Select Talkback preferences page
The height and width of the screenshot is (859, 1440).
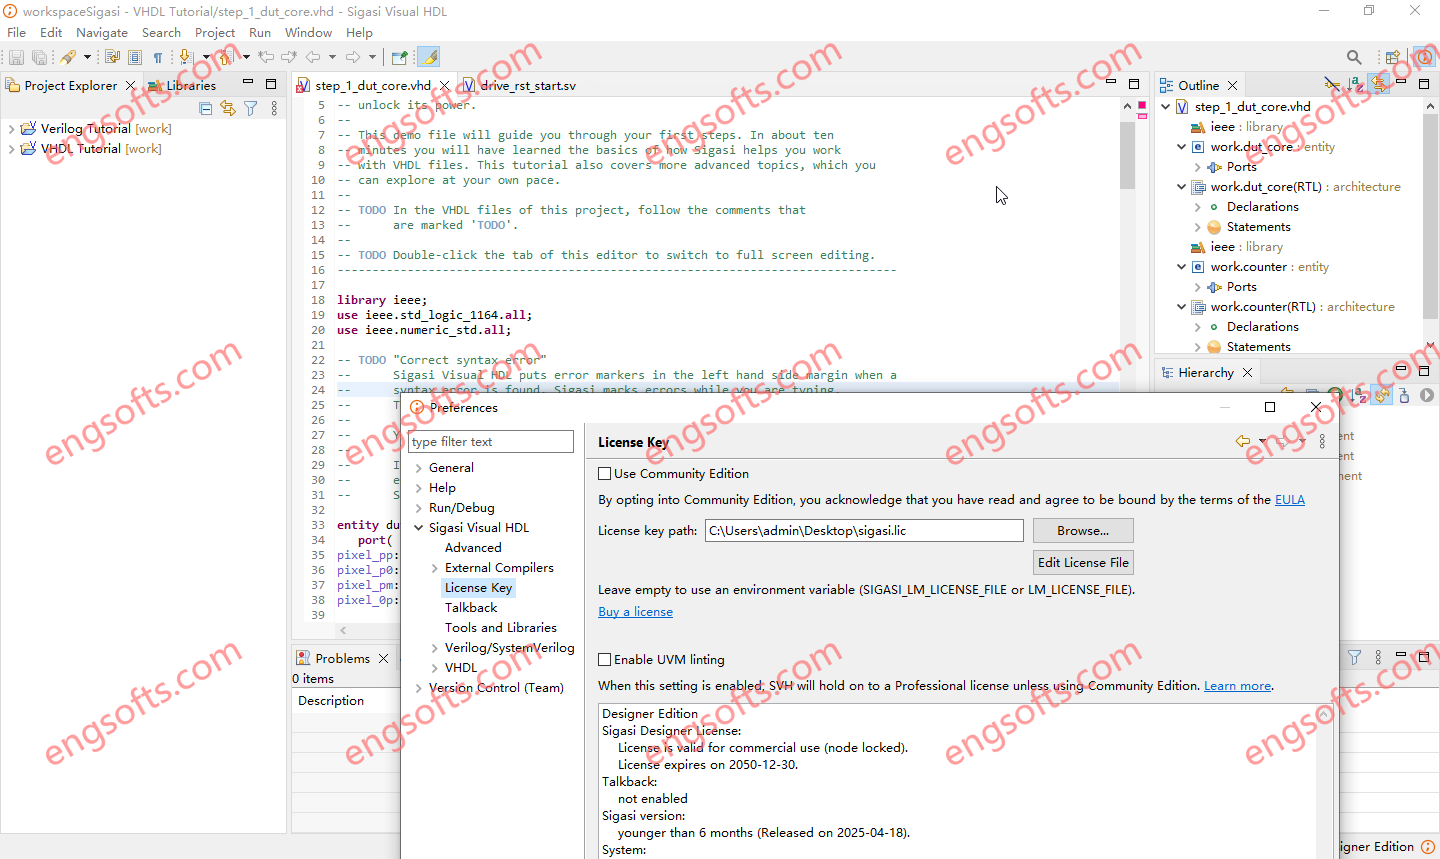pyautogui.click(x=471, y=607)
